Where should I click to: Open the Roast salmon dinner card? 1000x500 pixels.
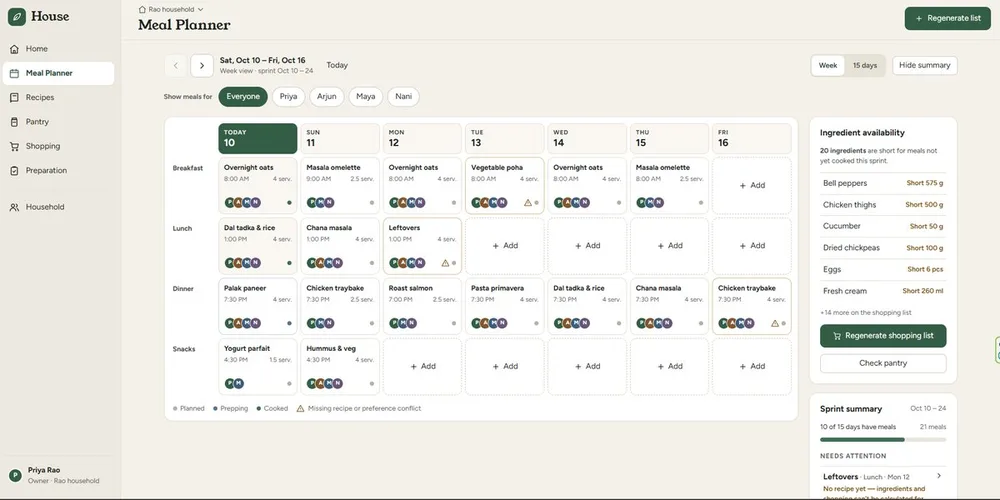(422, 306)
